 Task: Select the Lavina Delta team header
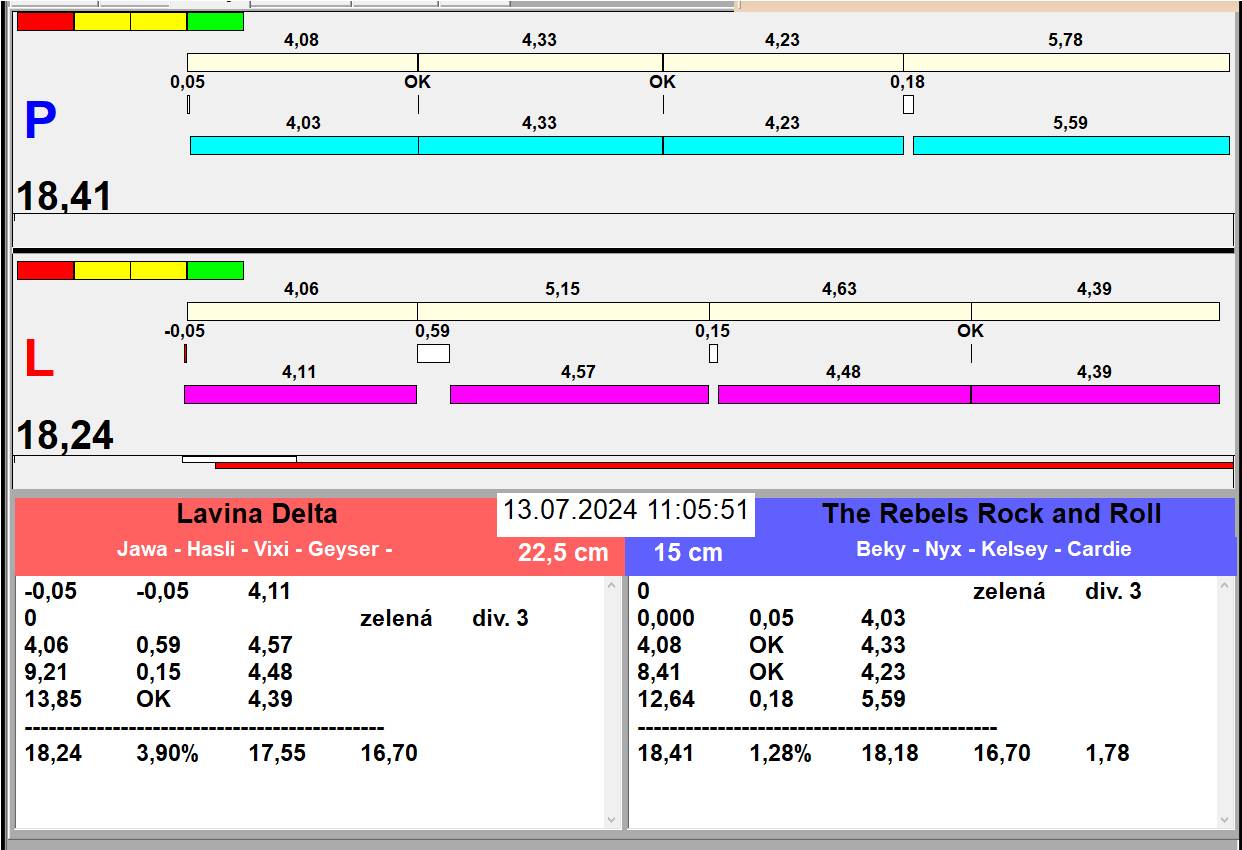(257, 514)
